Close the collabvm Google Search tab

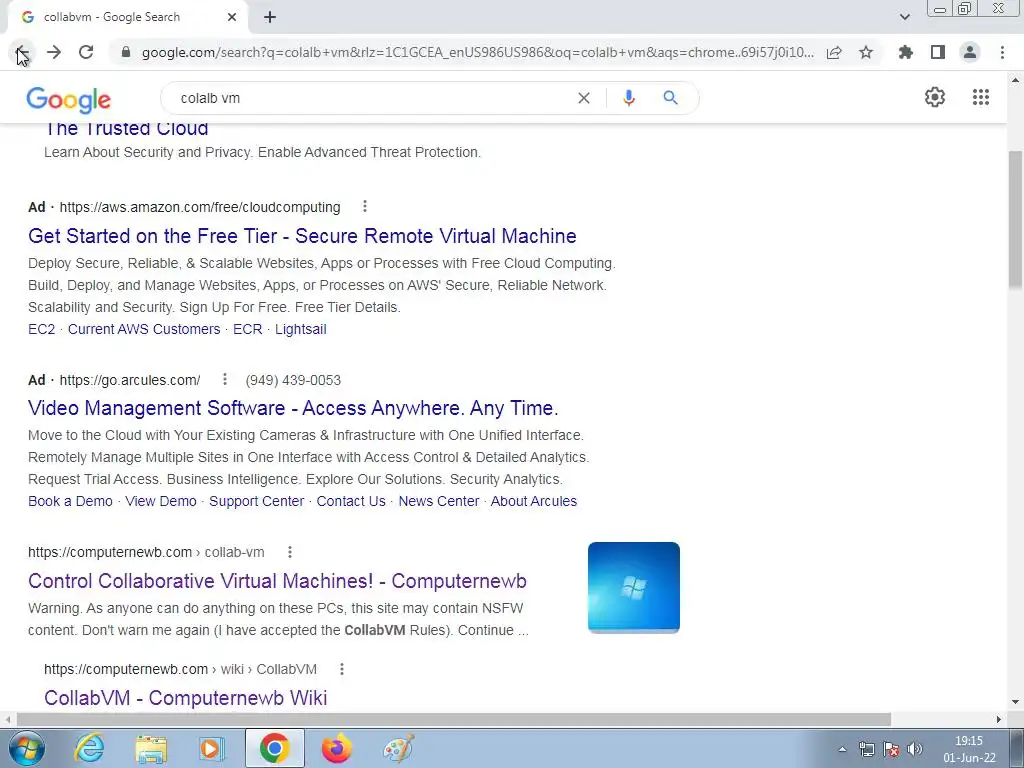232,17
